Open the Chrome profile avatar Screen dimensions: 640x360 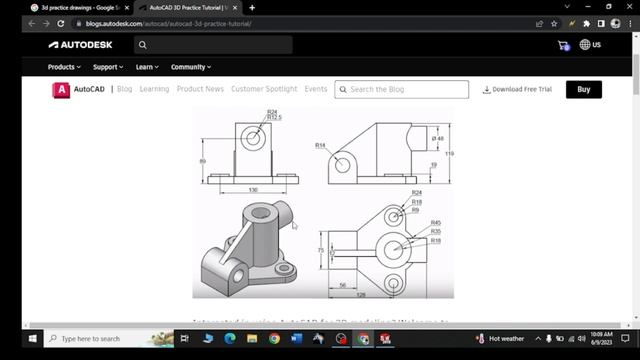pyautogui.click(x=616, y=24)
